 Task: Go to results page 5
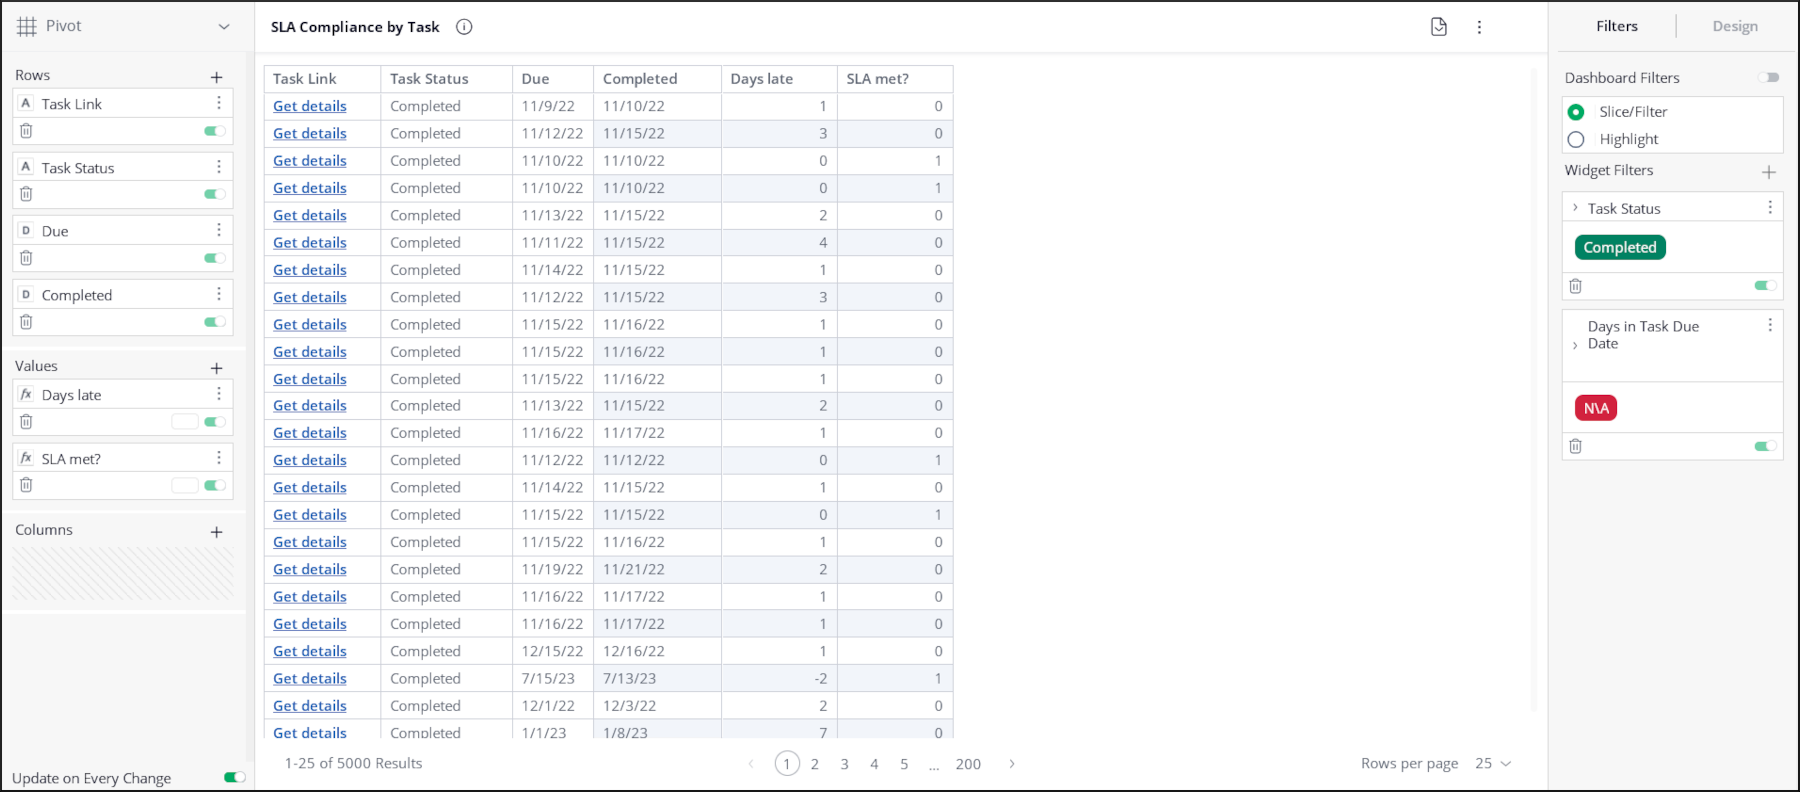904,764
